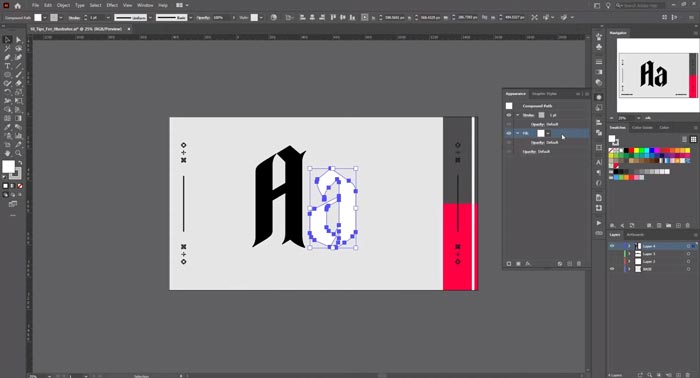
Task: Expand BASE layer contents
Action: coord(629,269)
